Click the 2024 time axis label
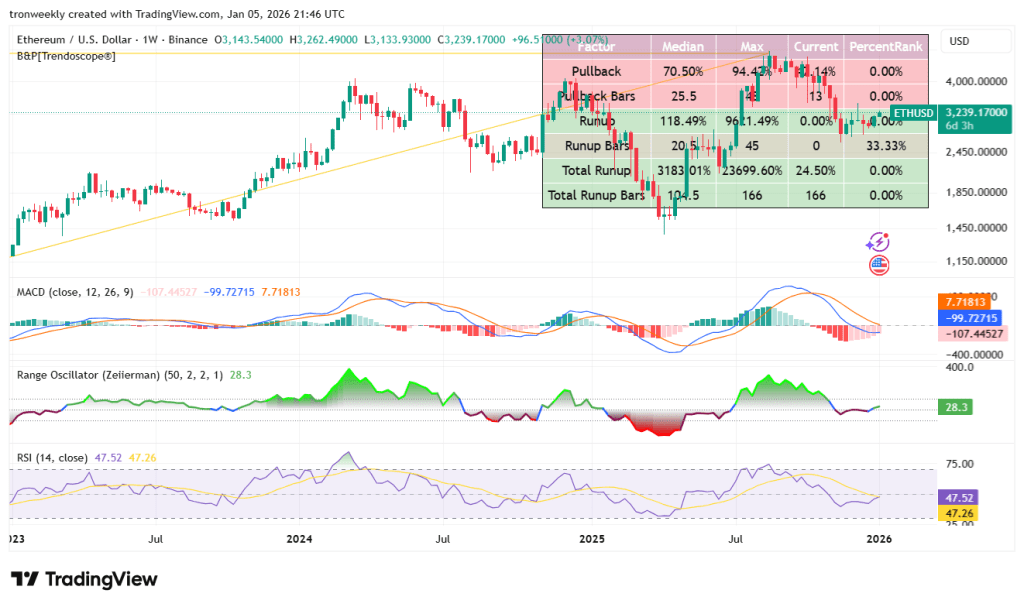This screenshot has width=1024, height=607. [x=299, y=539]
